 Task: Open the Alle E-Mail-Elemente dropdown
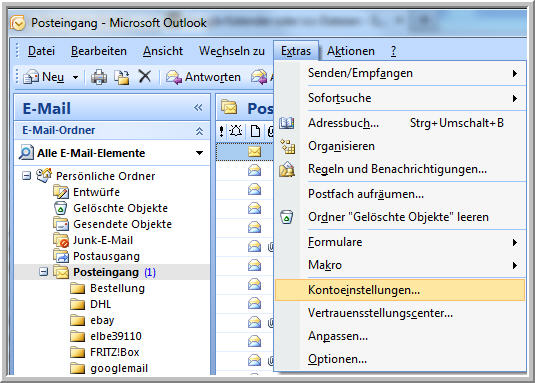[x=199, y=153]
